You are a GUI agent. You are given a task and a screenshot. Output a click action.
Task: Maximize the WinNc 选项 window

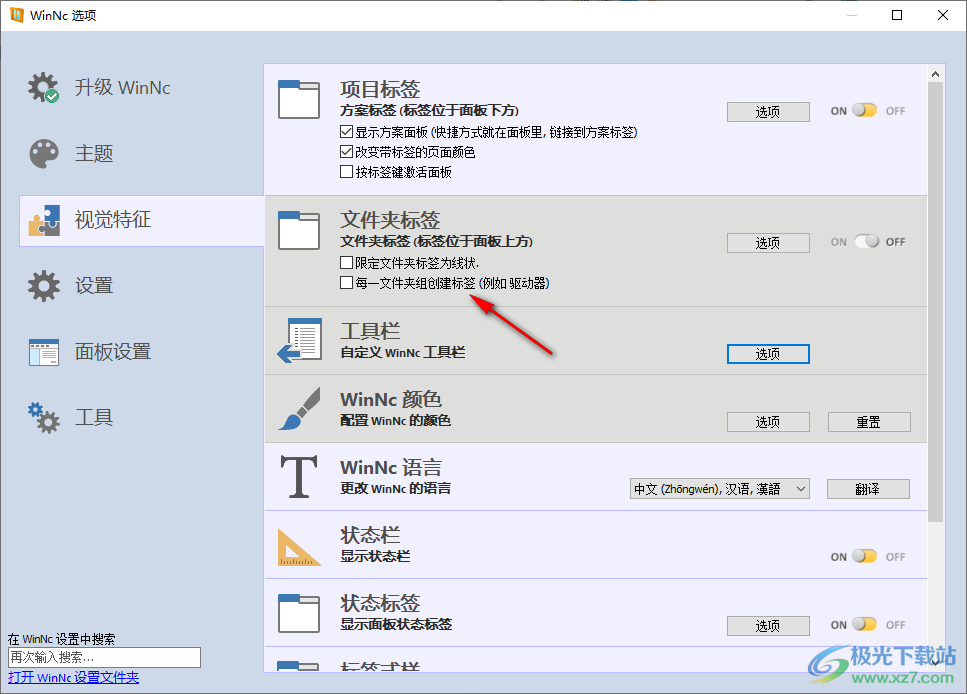(897, 15)
